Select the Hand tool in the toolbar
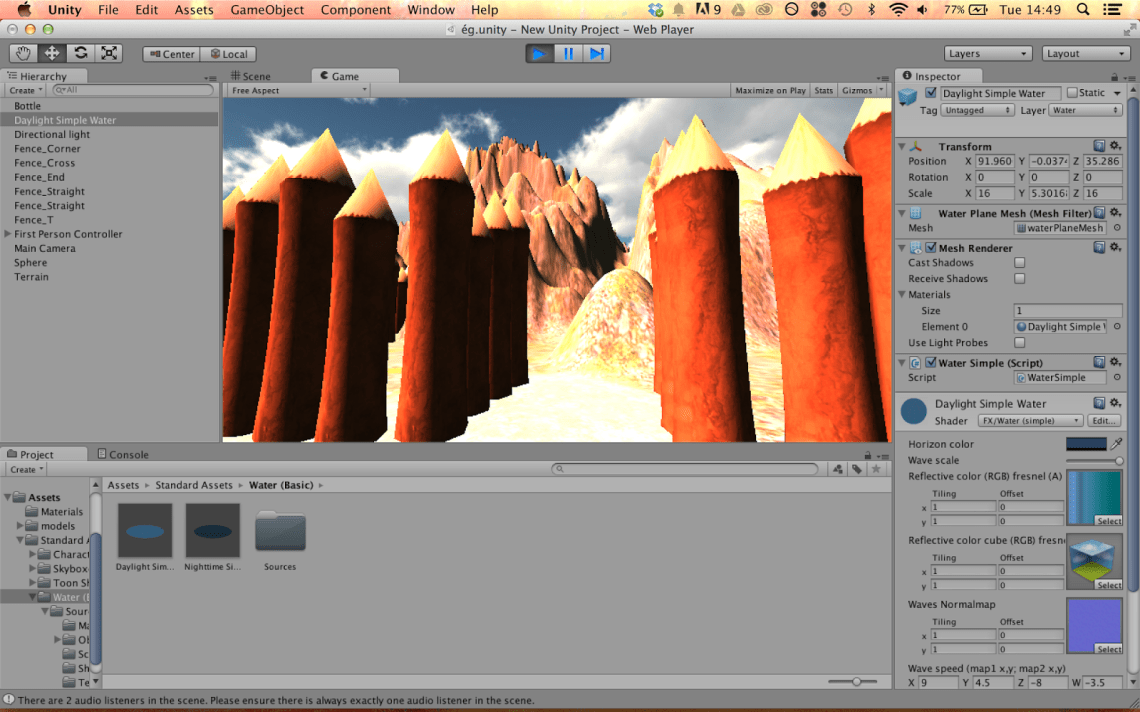 (22, 53)
